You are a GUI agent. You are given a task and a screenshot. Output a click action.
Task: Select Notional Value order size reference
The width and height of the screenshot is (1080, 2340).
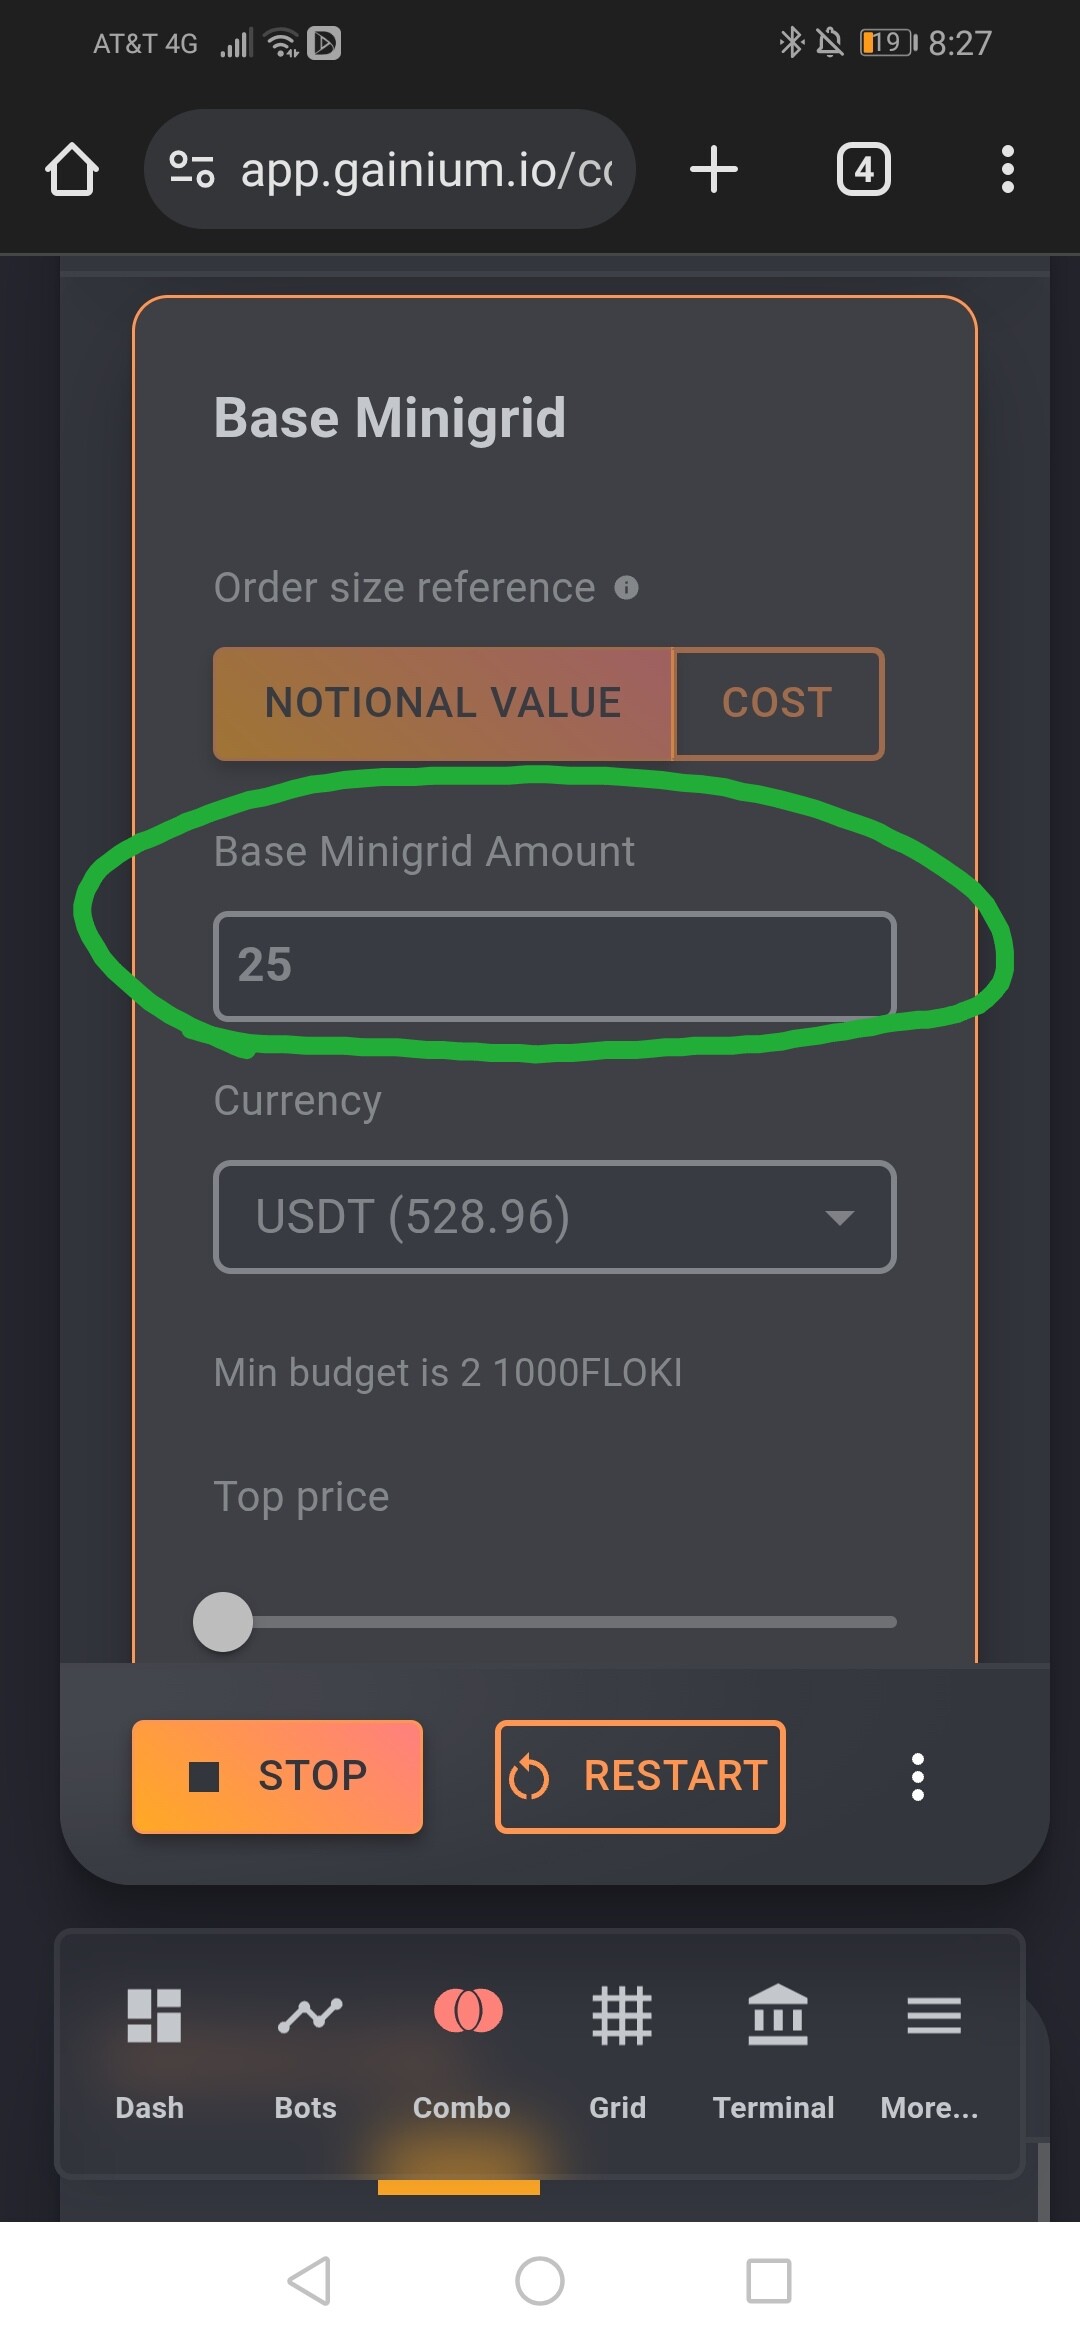pos(443,703)
